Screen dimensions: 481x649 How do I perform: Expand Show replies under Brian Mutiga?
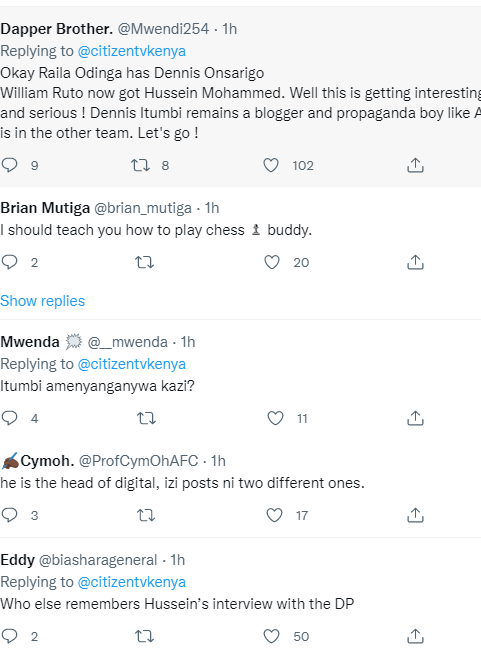(x=42, y=301)
